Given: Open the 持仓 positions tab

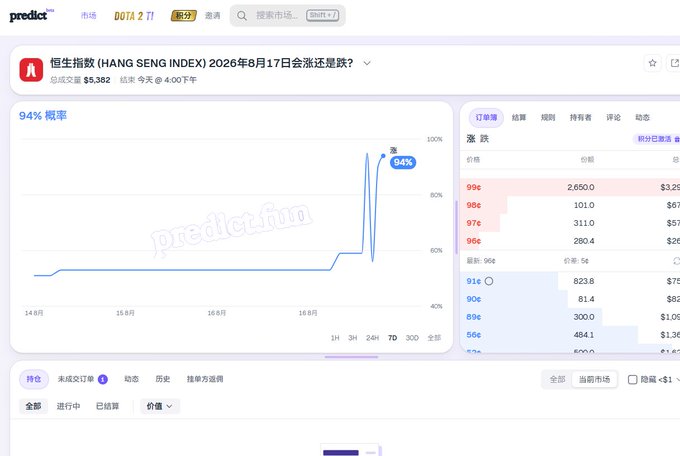Looking at the screenshot, I should coord(34,379).
